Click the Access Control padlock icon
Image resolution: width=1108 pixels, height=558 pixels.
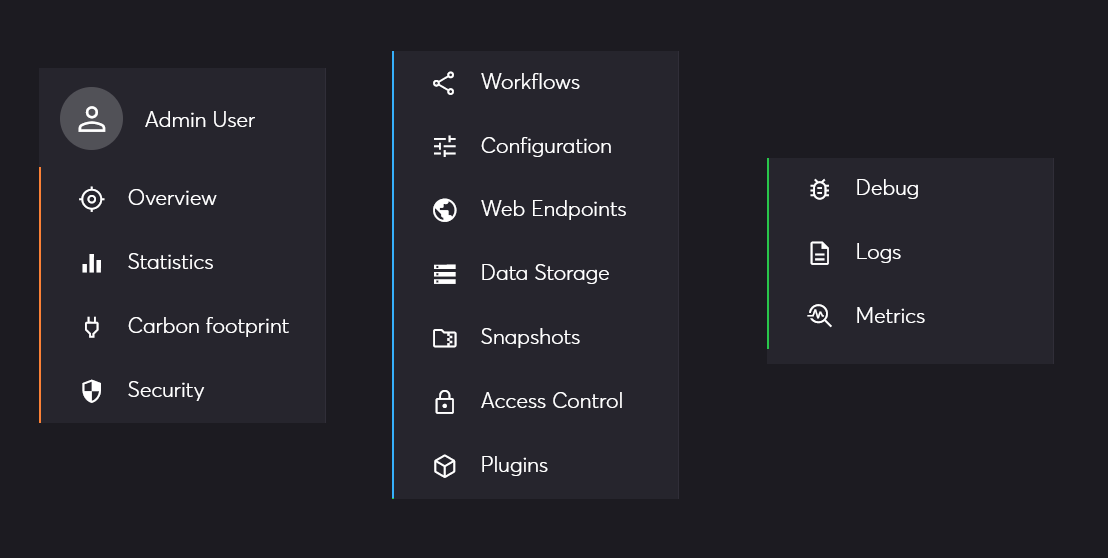click(x=444, y=402)
